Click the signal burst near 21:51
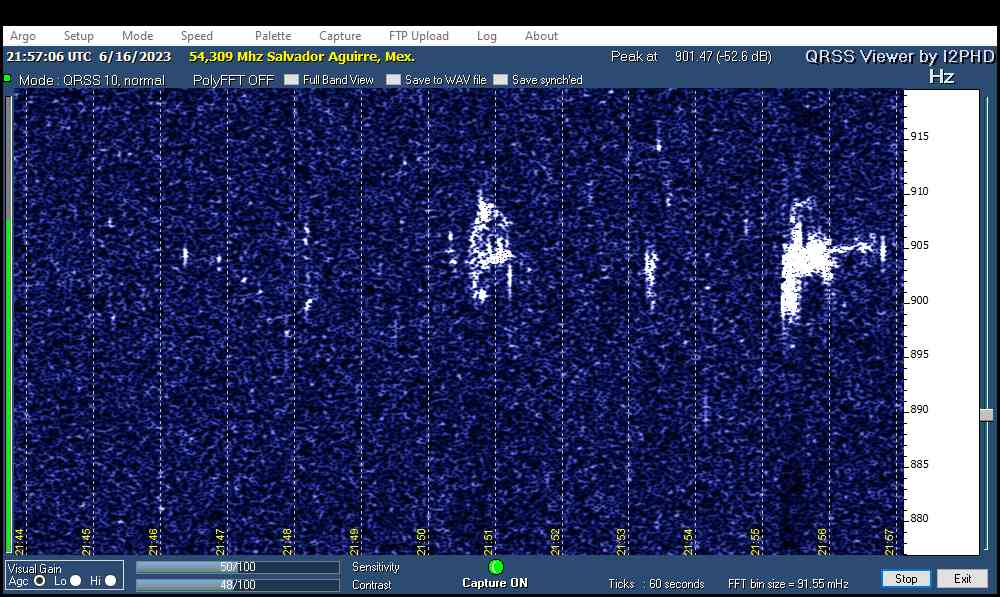1000x597 pixels. pos(488,249)
